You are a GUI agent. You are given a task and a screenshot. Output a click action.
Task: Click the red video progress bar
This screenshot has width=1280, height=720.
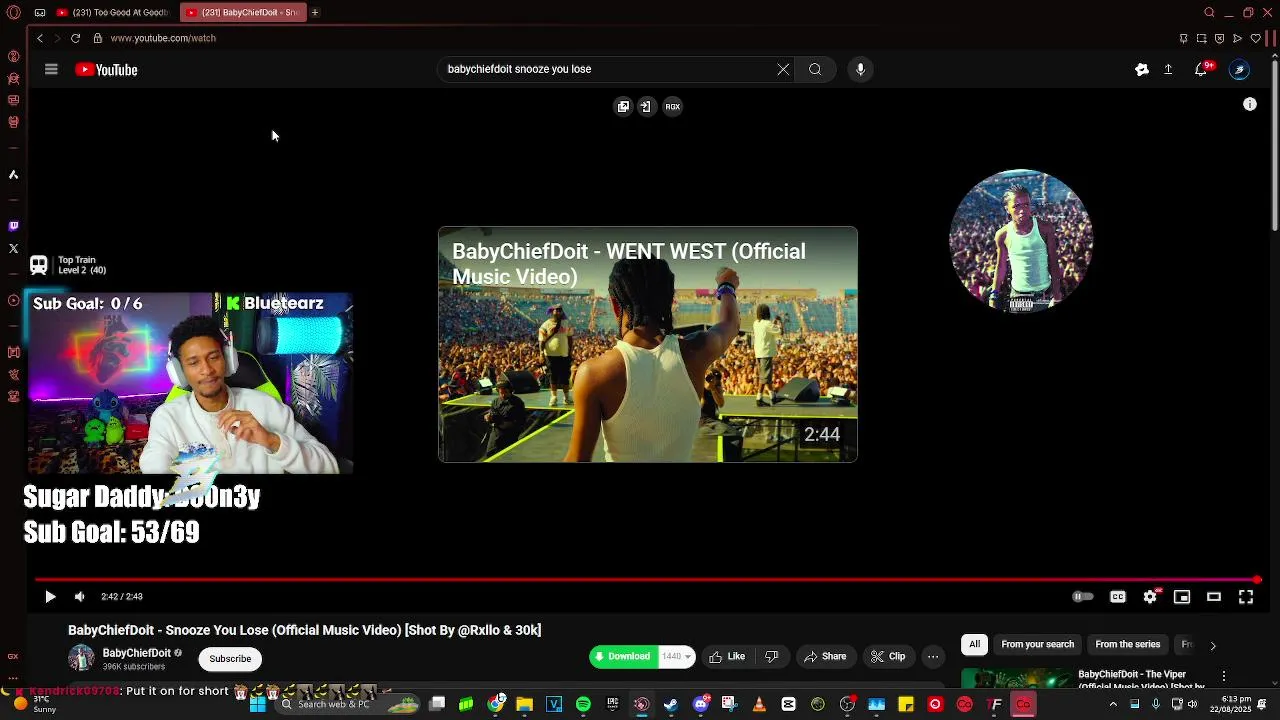click(646, 580)
